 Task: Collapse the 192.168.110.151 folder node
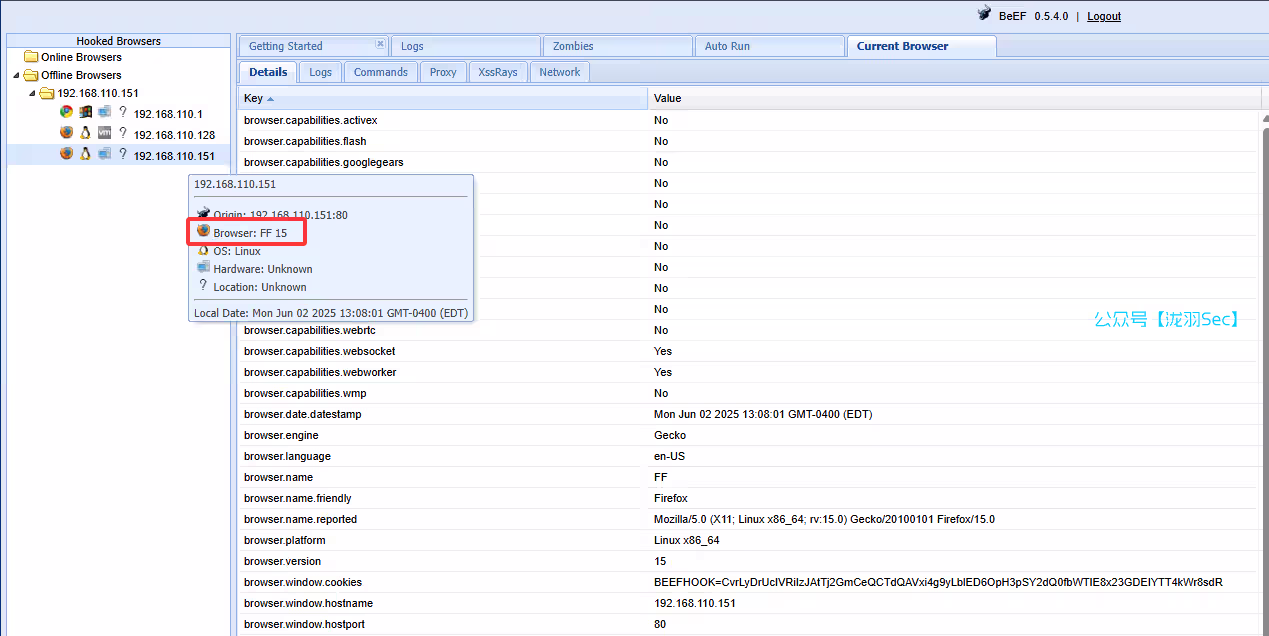coord(32,93)
